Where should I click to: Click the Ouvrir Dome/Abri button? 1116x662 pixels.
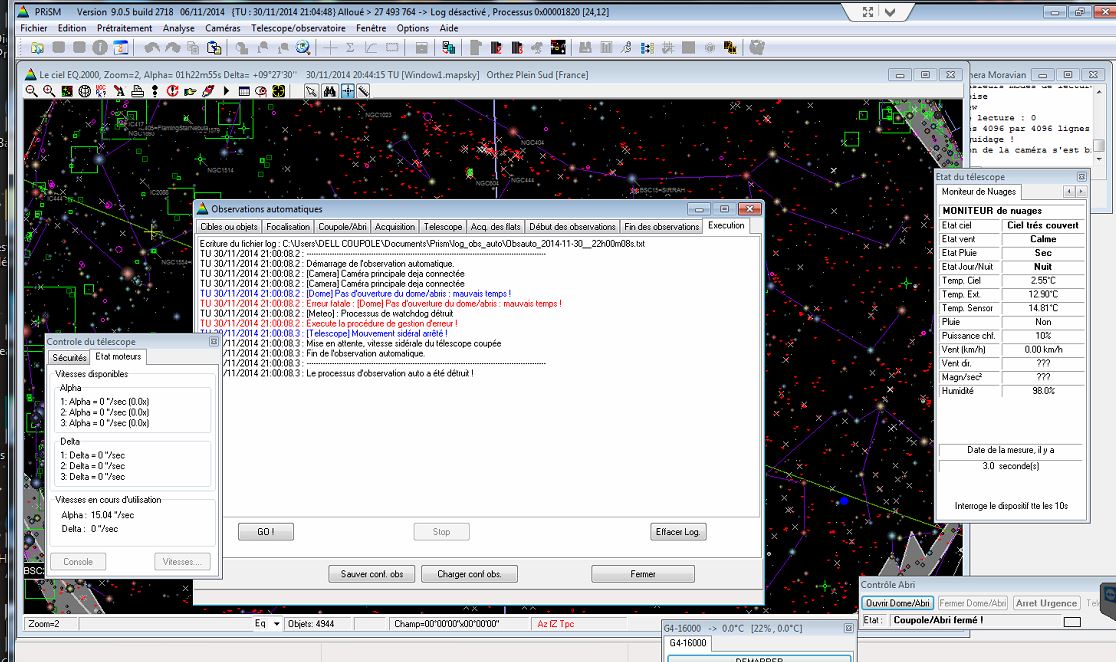click(897, 603)
